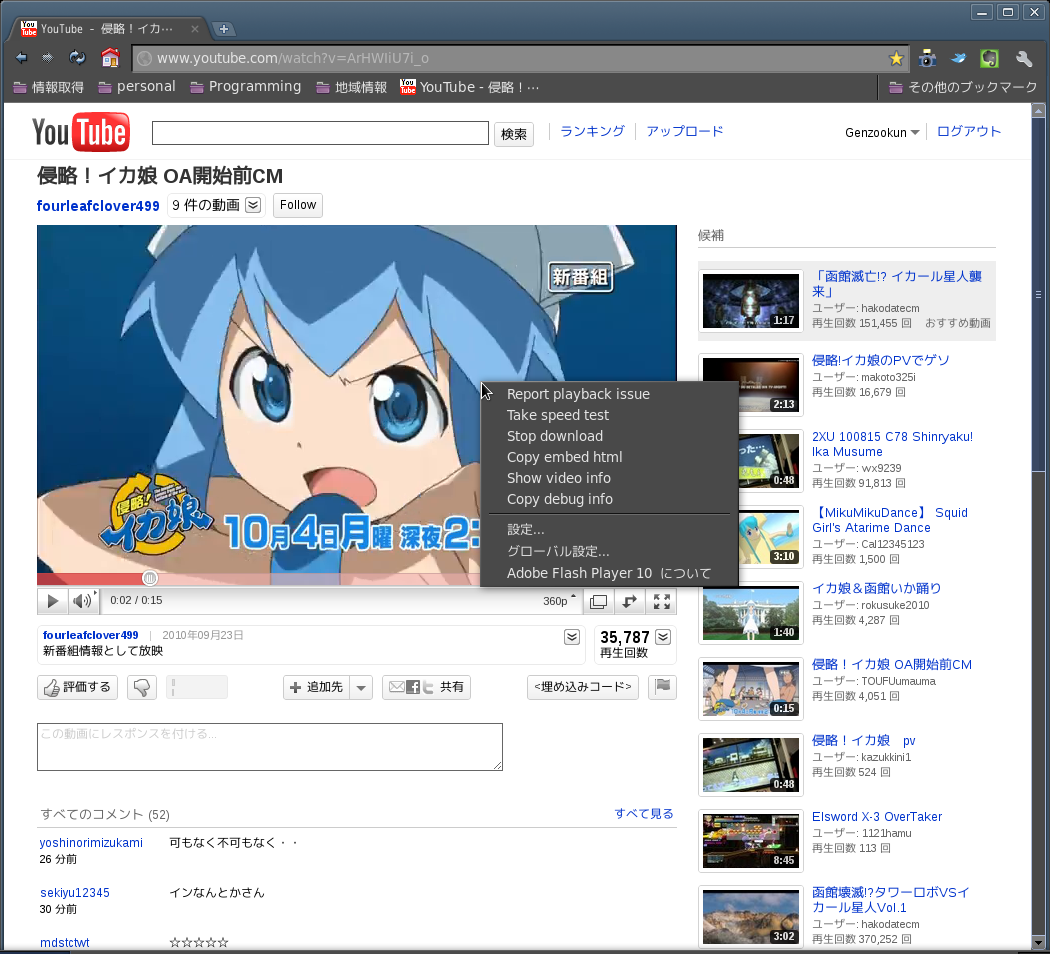Open the personal bookmark folder
1050x954 pixels.
tap(137, 87)
